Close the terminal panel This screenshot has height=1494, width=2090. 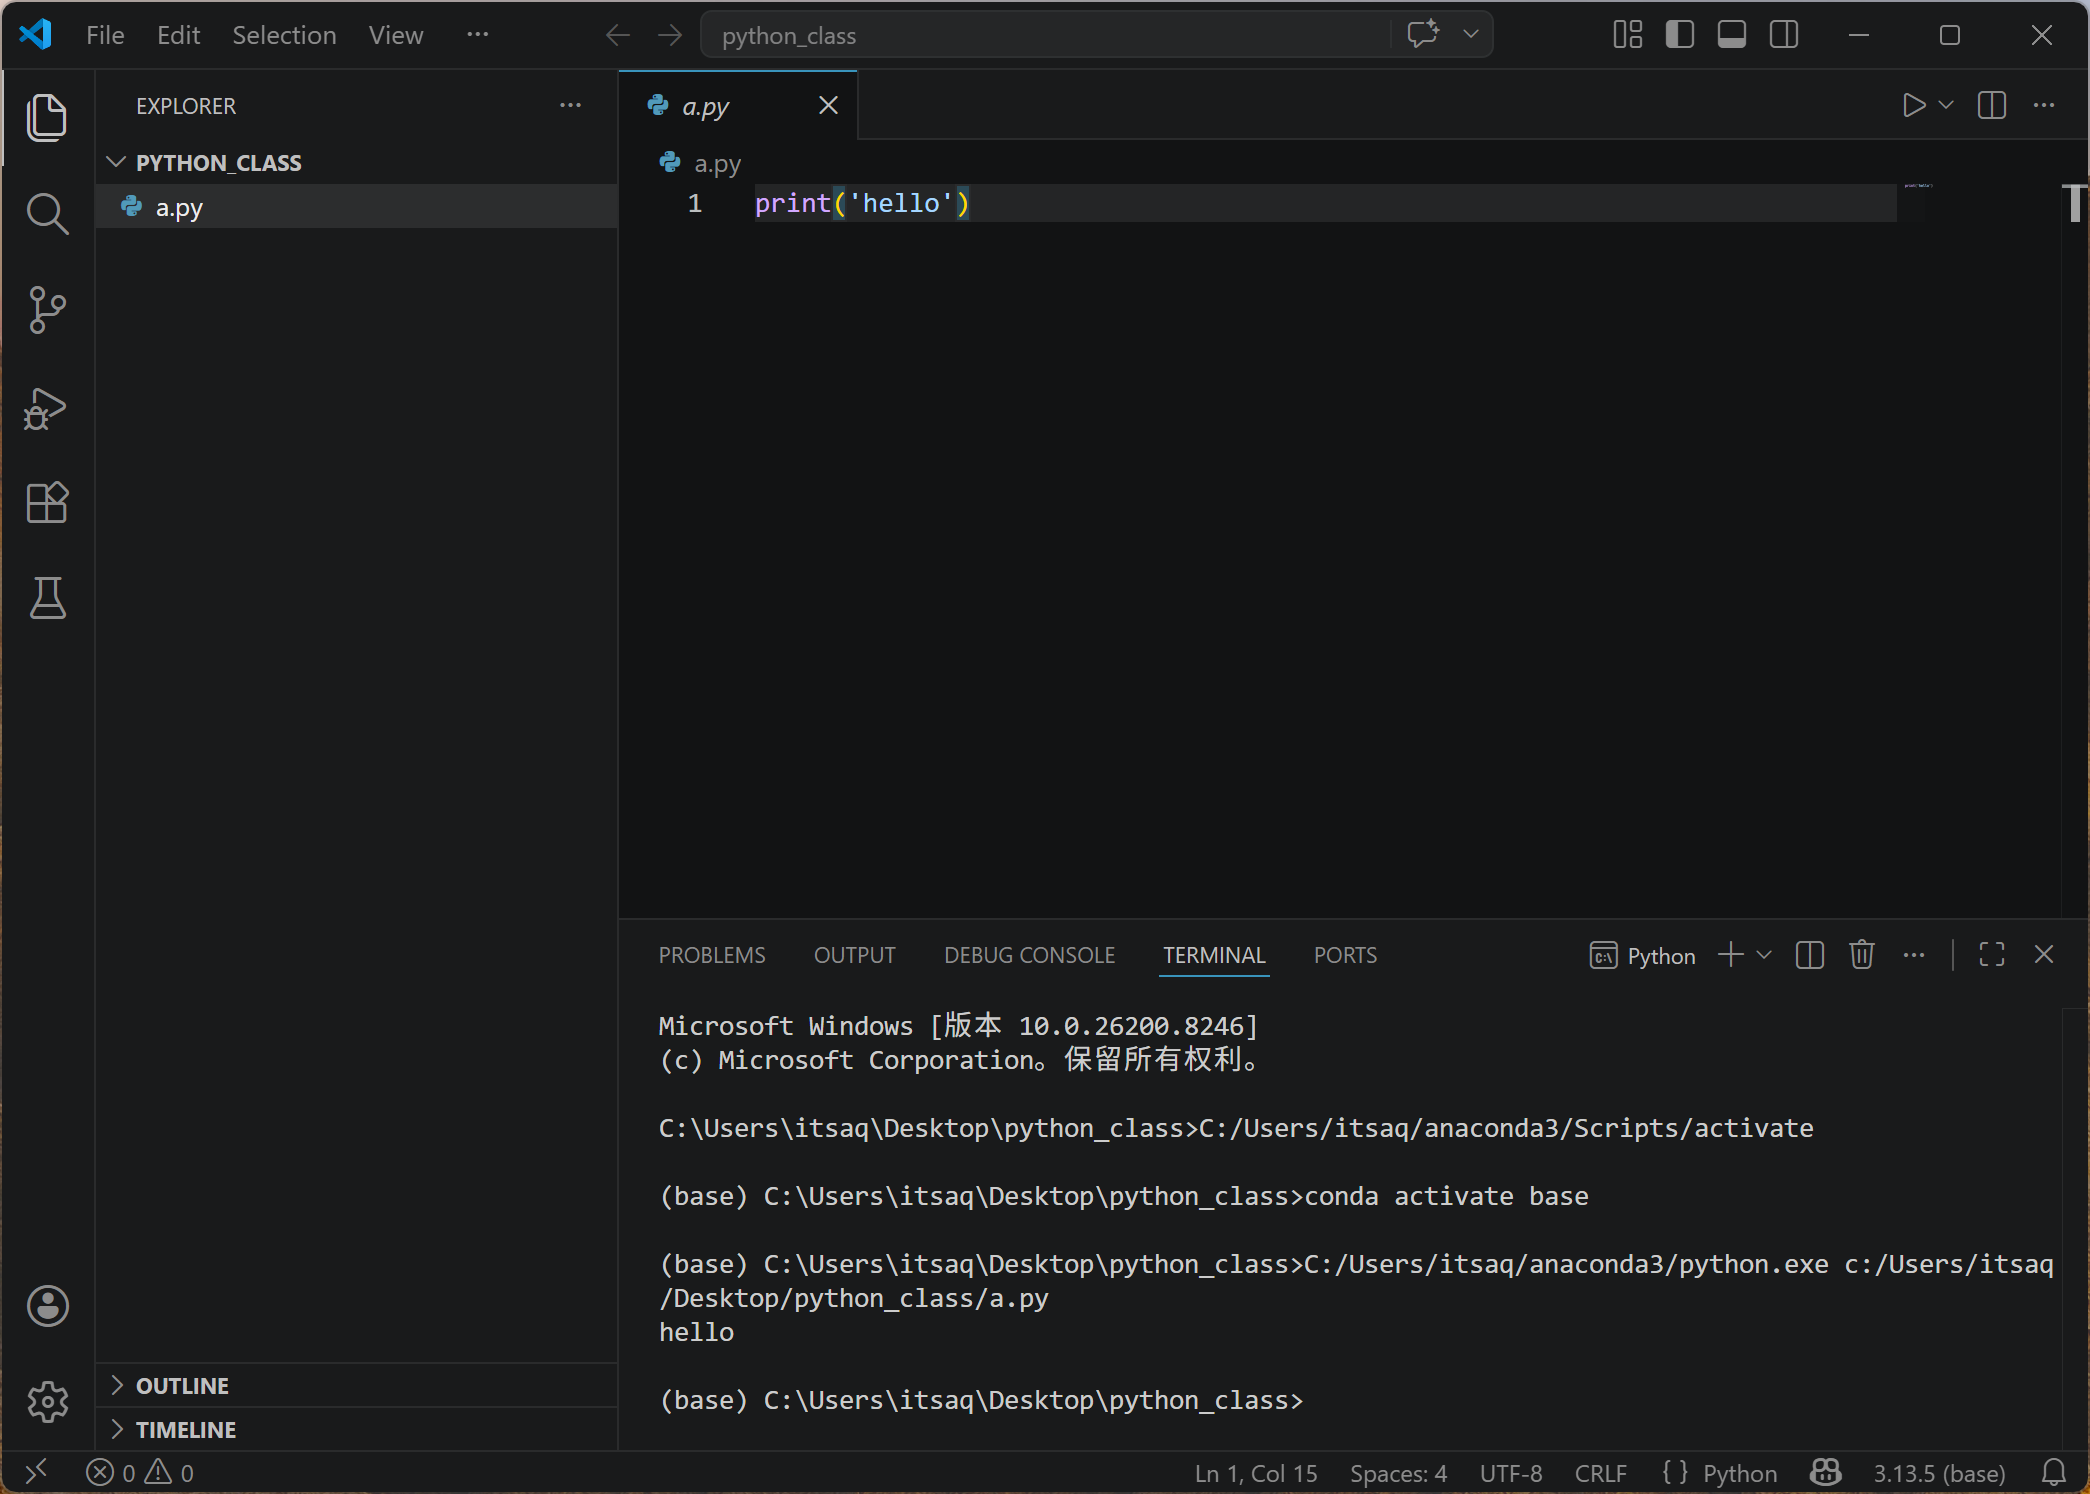point(2044,955)
